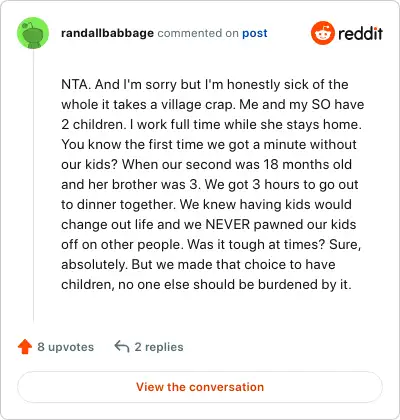Click the line starting "absolutely. But we made"
The width and height of the screenshot is (400, 420).
(x=198, y=265)
